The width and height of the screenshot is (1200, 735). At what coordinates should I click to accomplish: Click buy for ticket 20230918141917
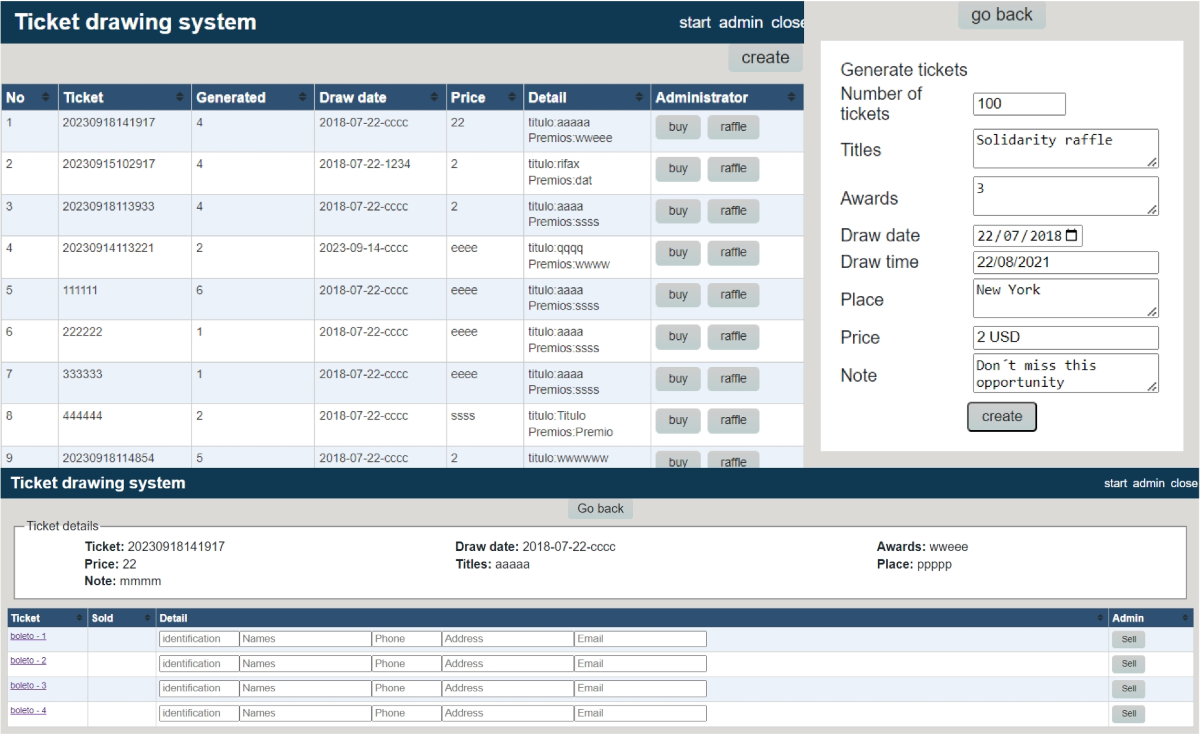(678, 127)
